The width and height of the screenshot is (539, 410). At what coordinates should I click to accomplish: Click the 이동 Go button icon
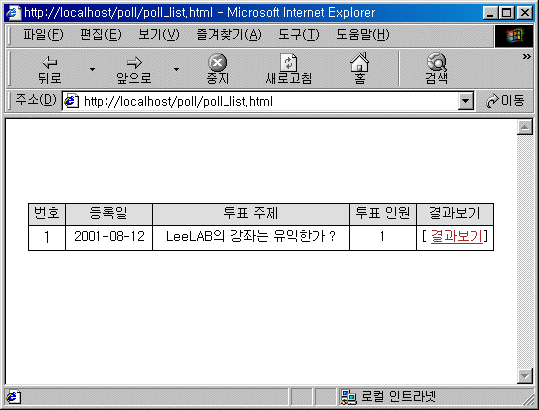pyautogui.click(x=492, y=101)
